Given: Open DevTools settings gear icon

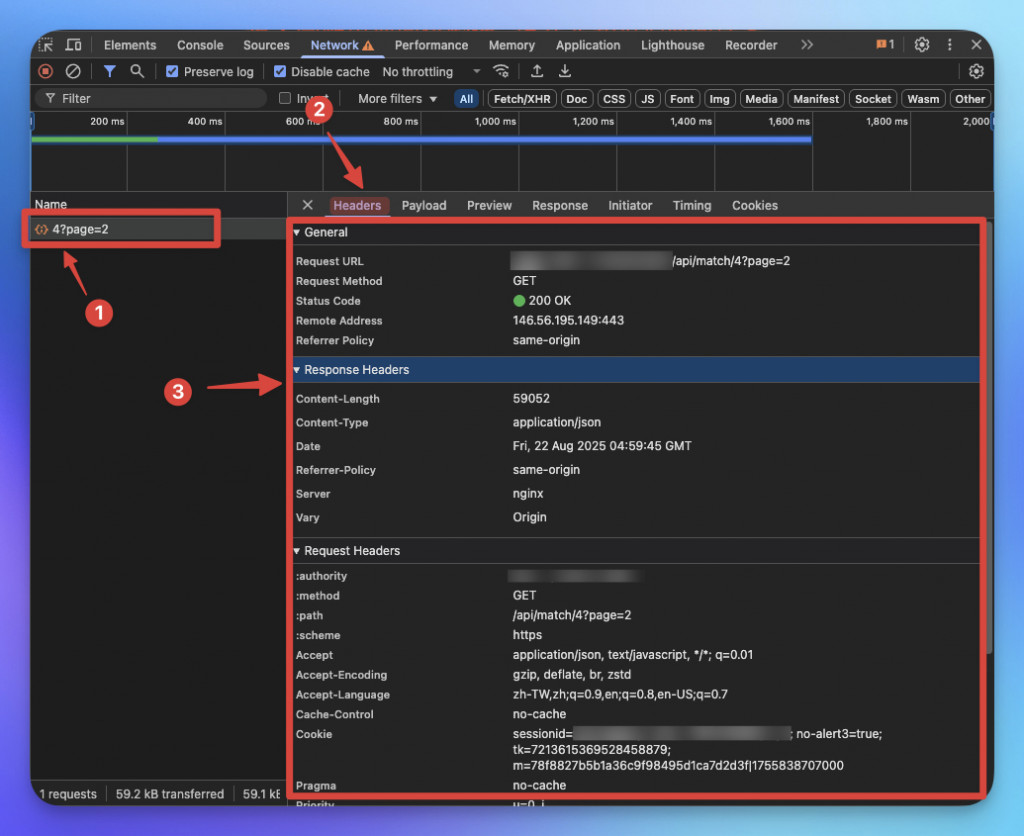Looking at the screenshot, I should click(921, 45).
